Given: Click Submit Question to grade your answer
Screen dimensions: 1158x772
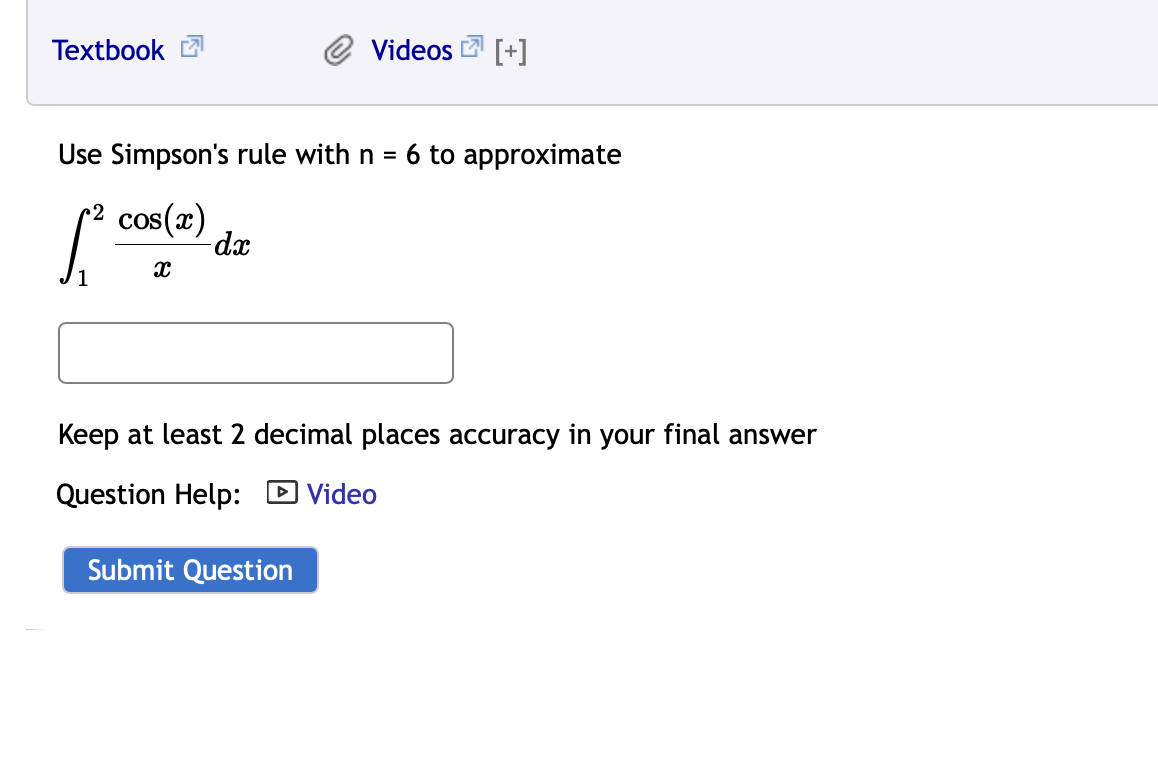Looking at the screenshot, I should (189, 570).
